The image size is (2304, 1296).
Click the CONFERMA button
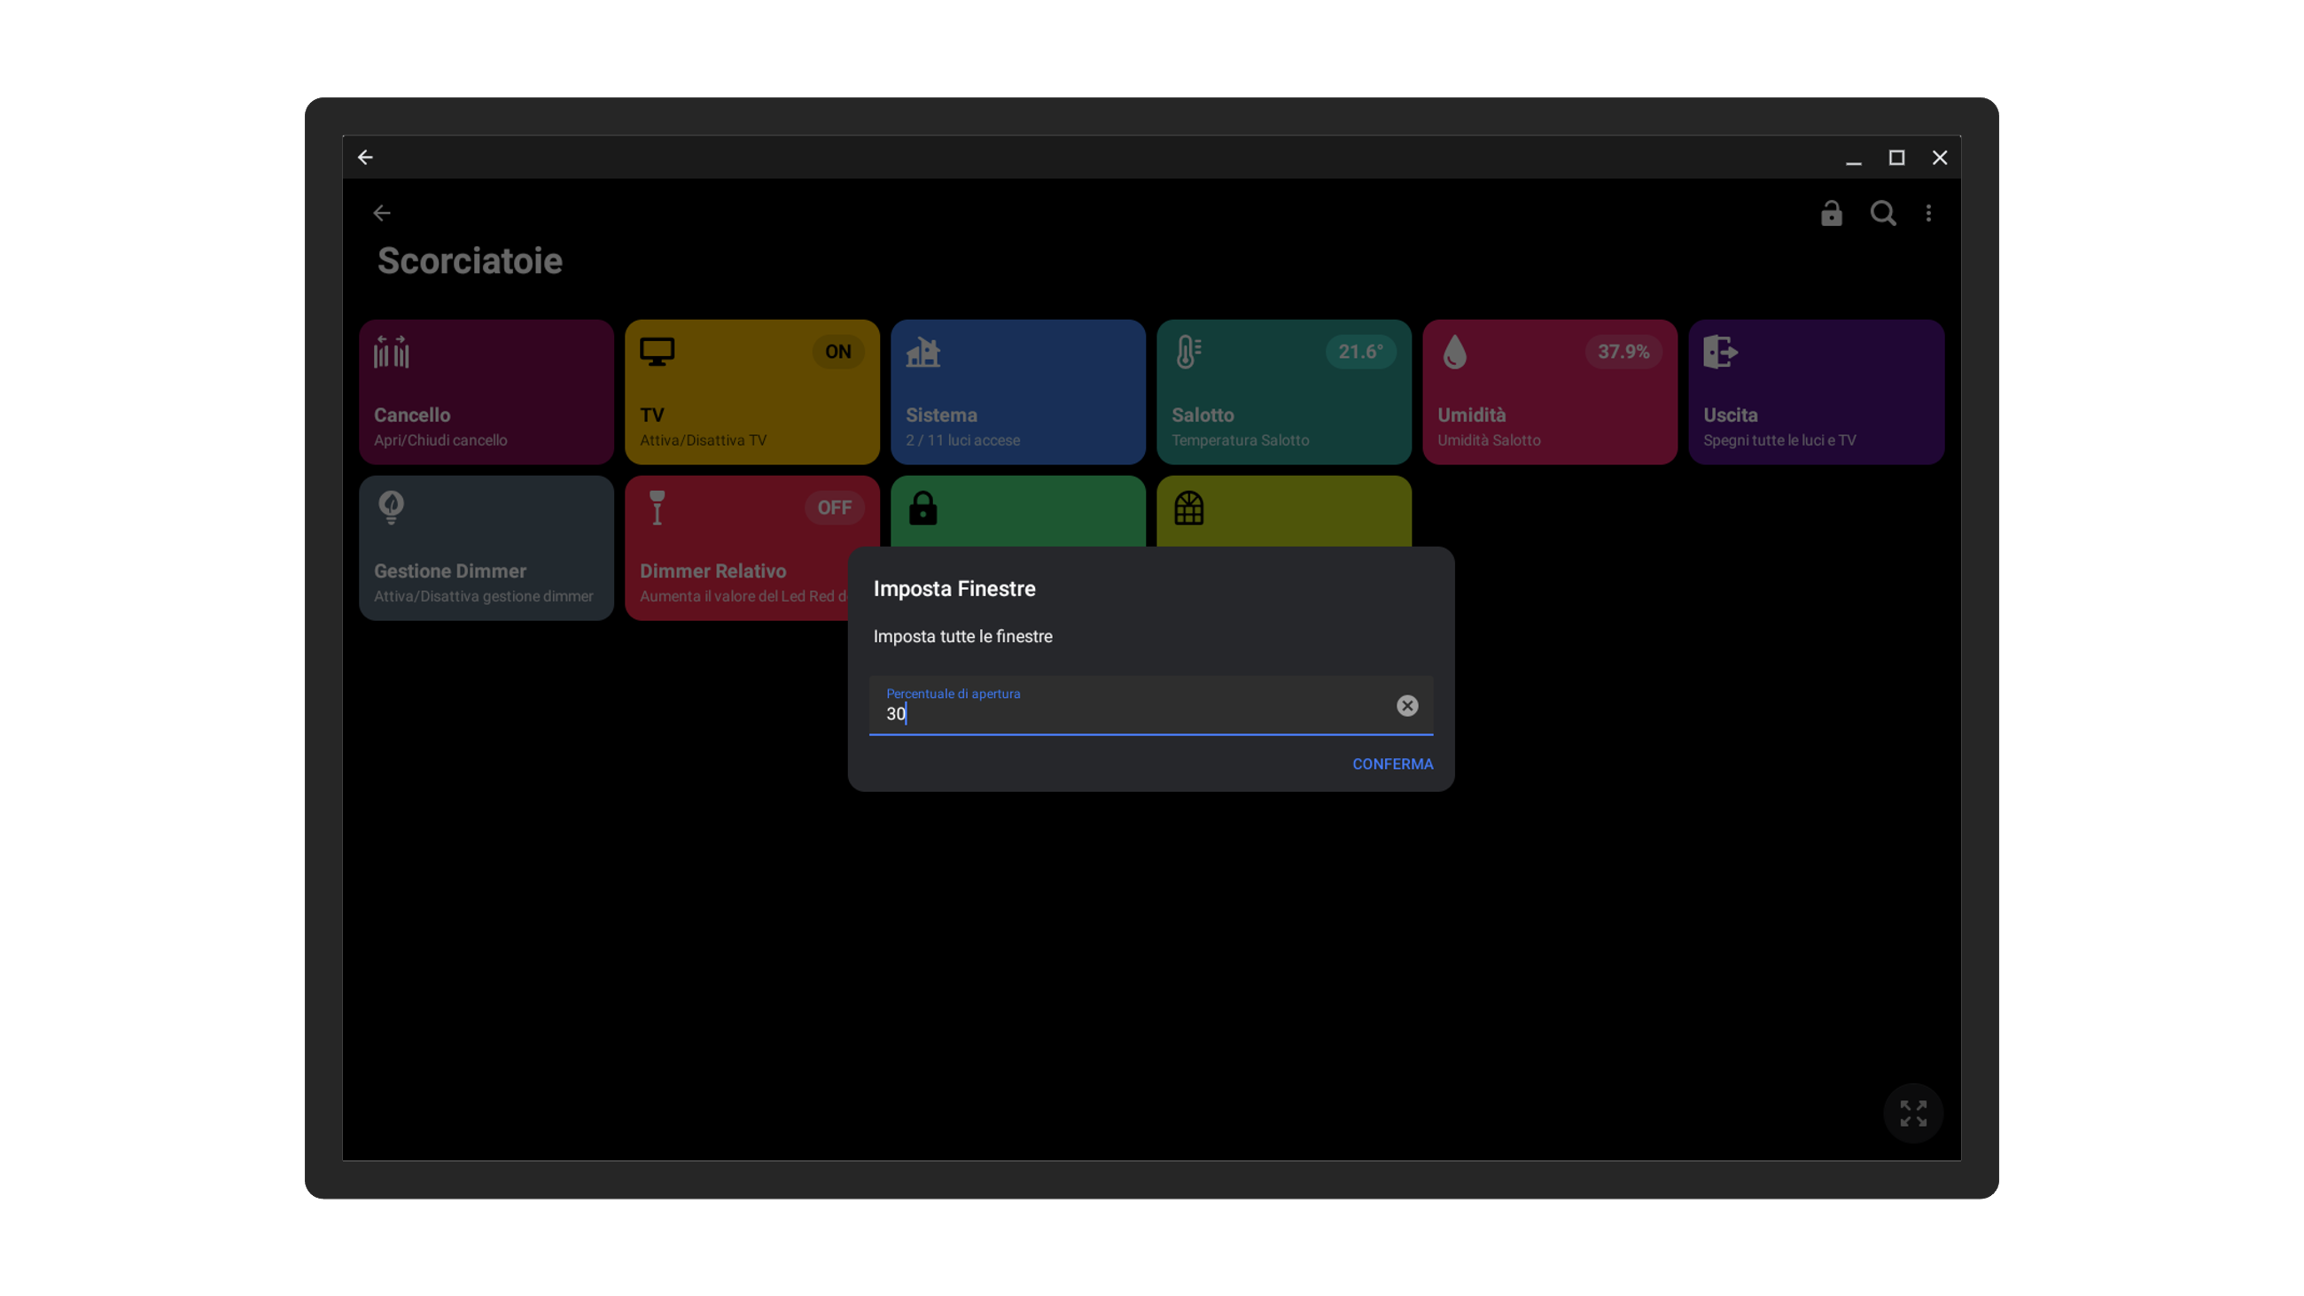click(x=1392, y=764)
